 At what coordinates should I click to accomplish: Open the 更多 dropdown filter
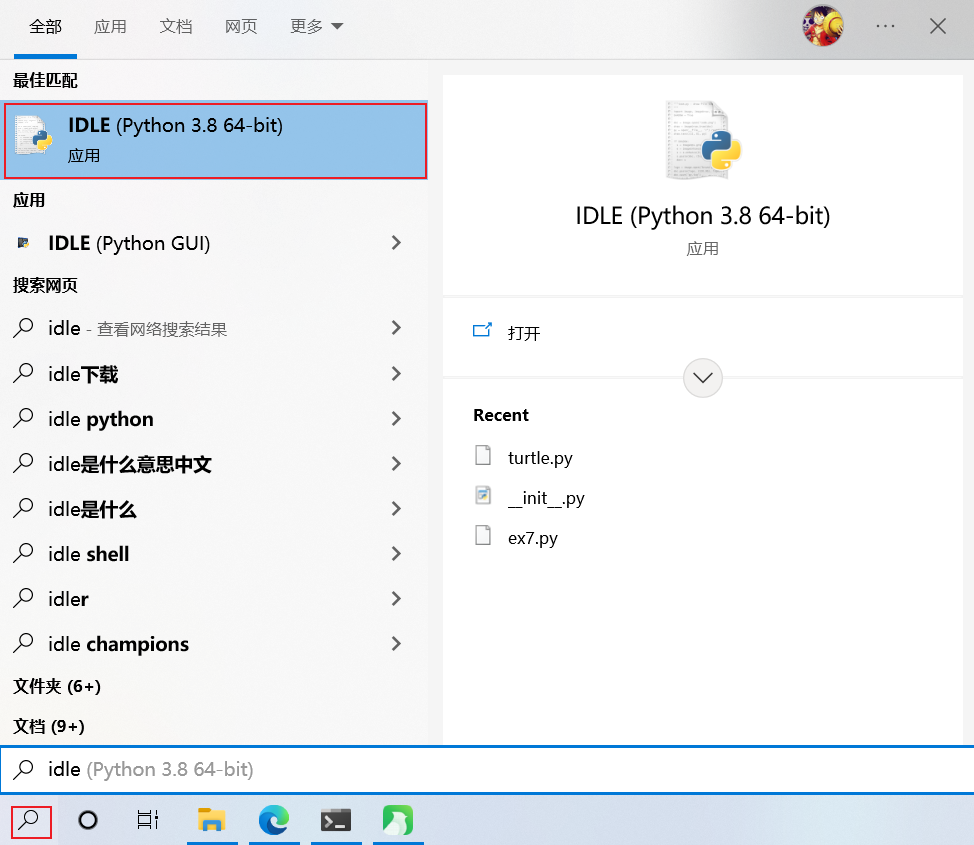[x=316, y=27]
